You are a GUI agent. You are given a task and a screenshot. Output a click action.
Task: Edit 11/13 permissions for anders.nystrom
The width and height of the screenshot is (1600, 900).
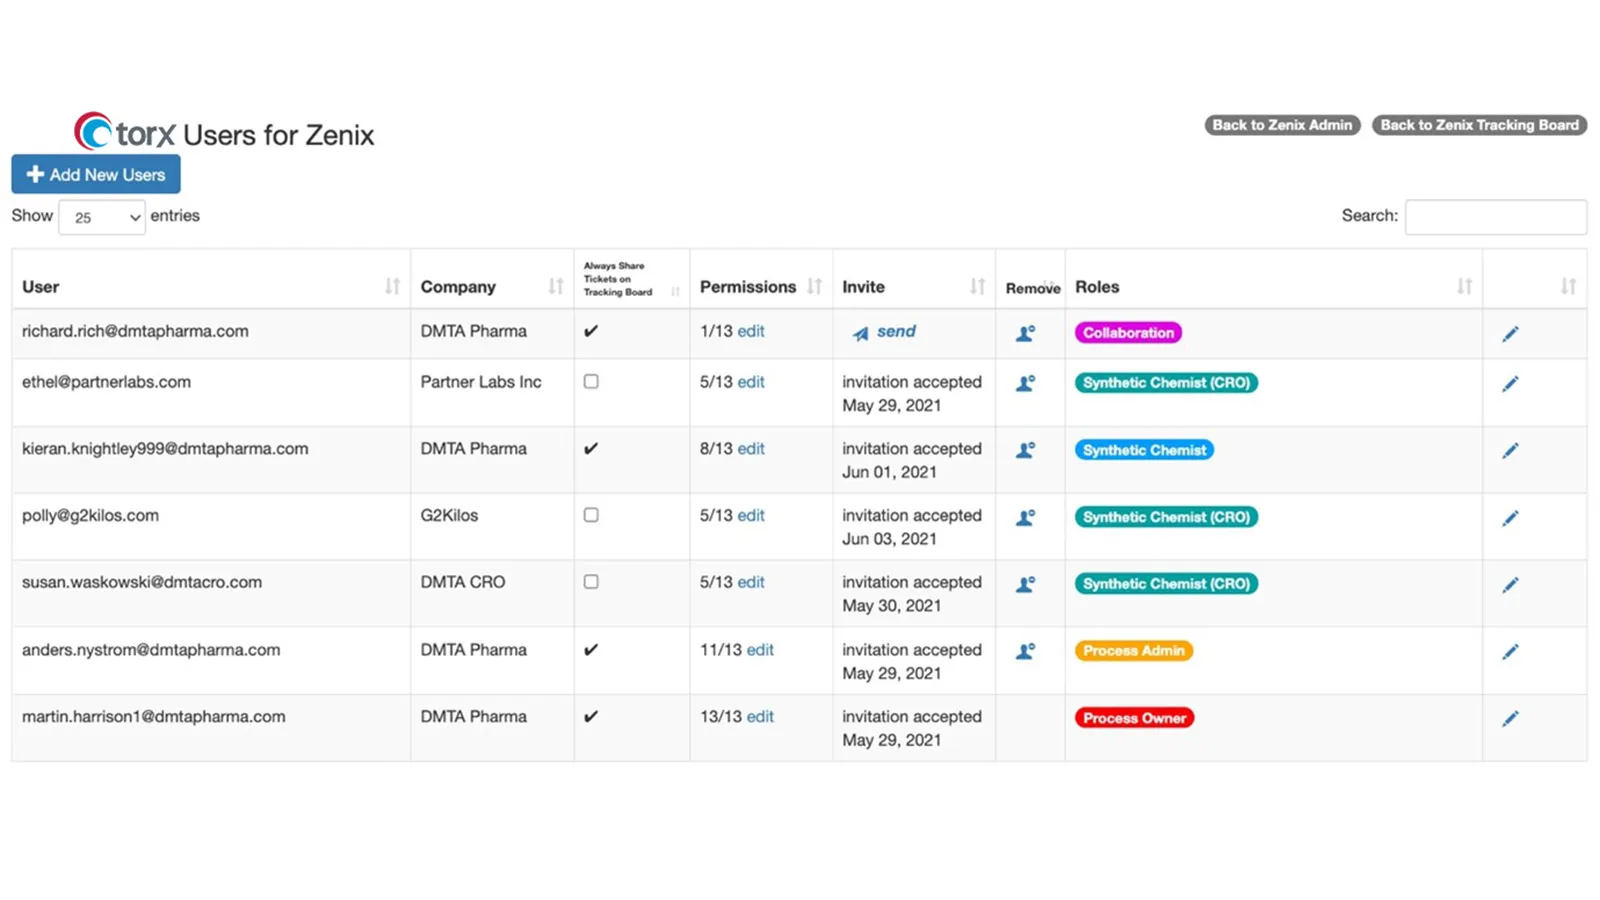click(x=760, y=650)
